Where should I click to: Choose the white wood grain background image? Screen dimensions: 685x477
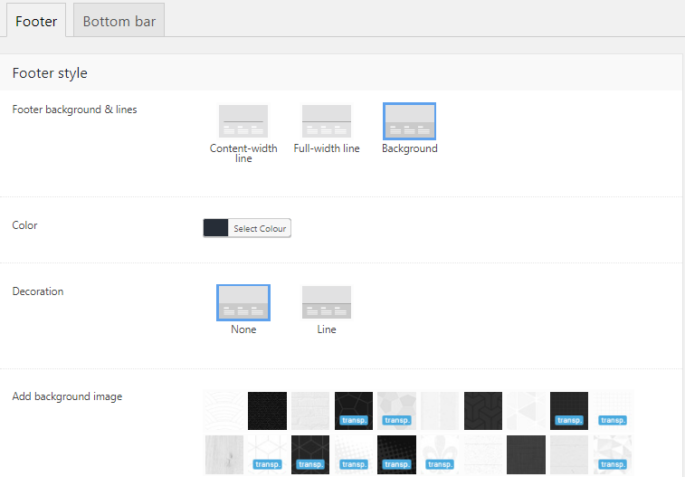pyautogui.click(x=224, y=454)
